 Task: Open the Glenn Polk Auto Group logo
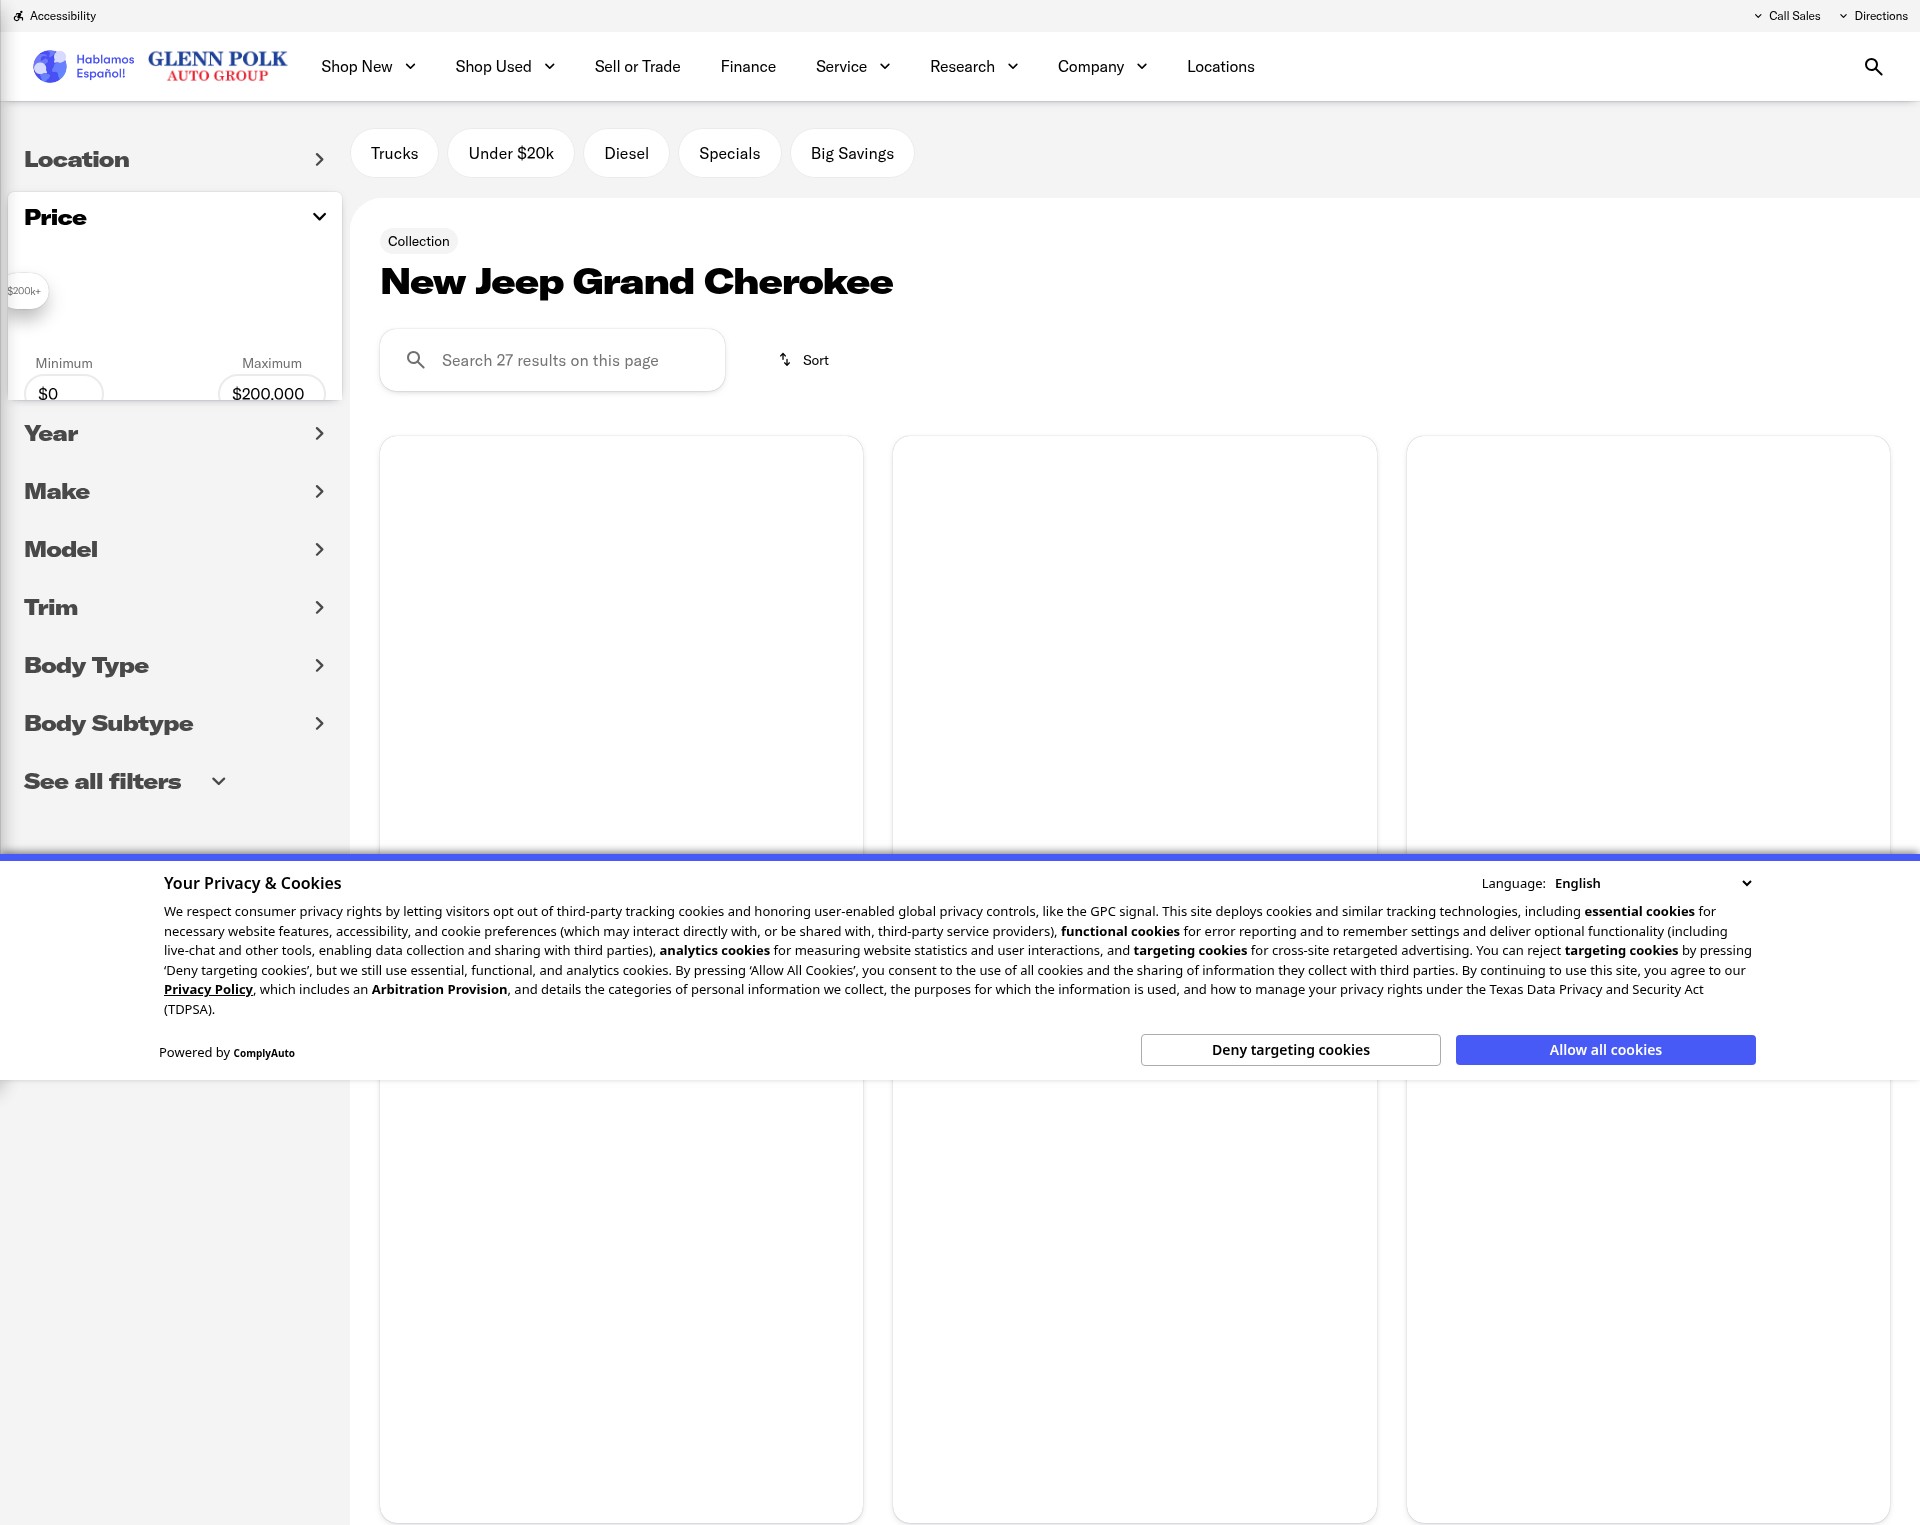point(217,66)
